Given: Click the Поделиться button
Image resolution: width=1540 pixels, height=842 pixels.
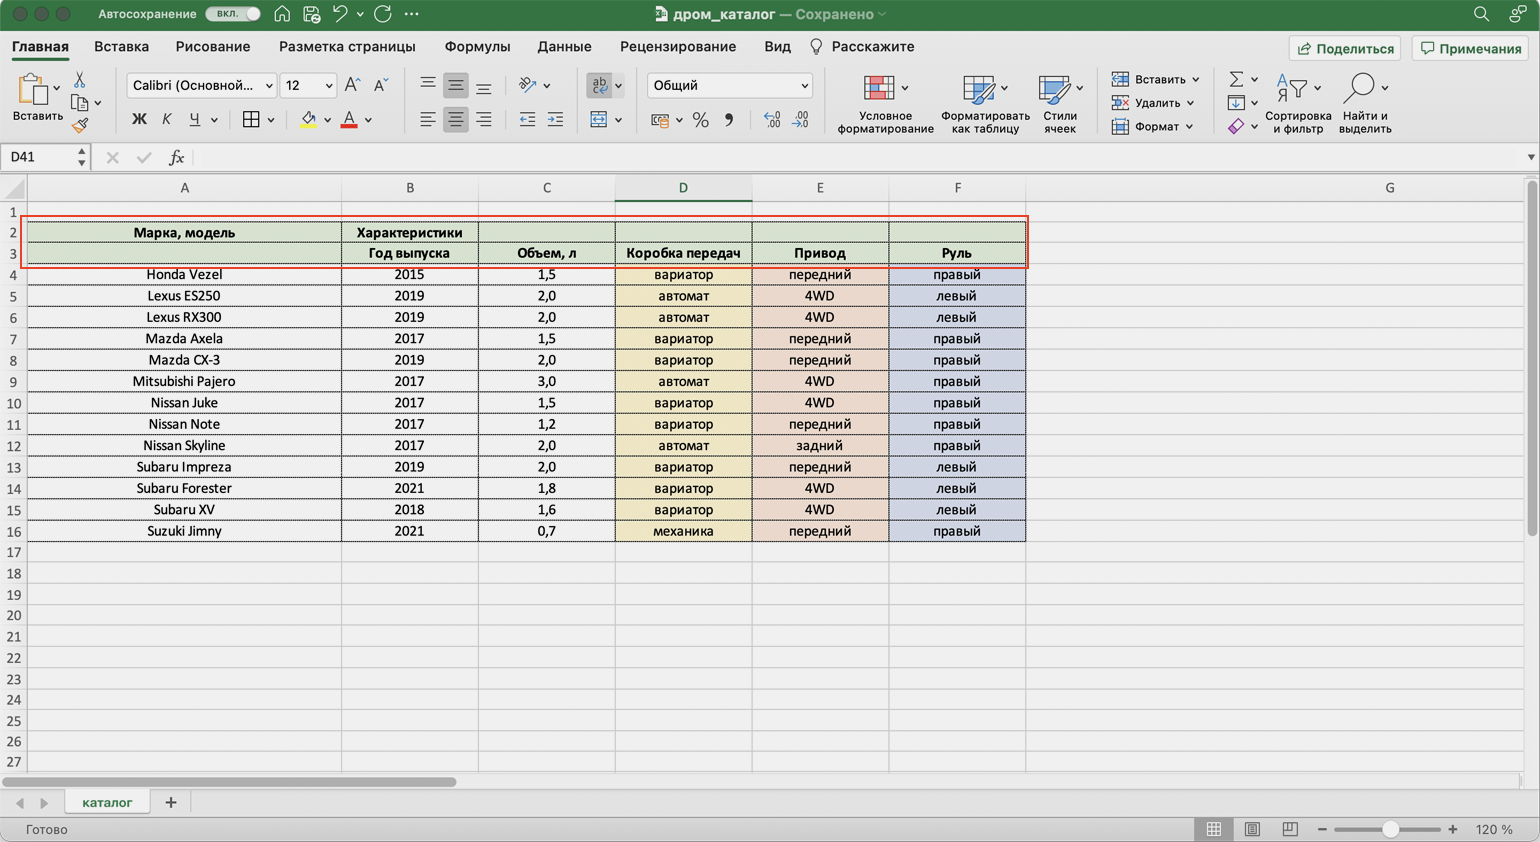Looking at the screenshot, I should coord(1345,48).
